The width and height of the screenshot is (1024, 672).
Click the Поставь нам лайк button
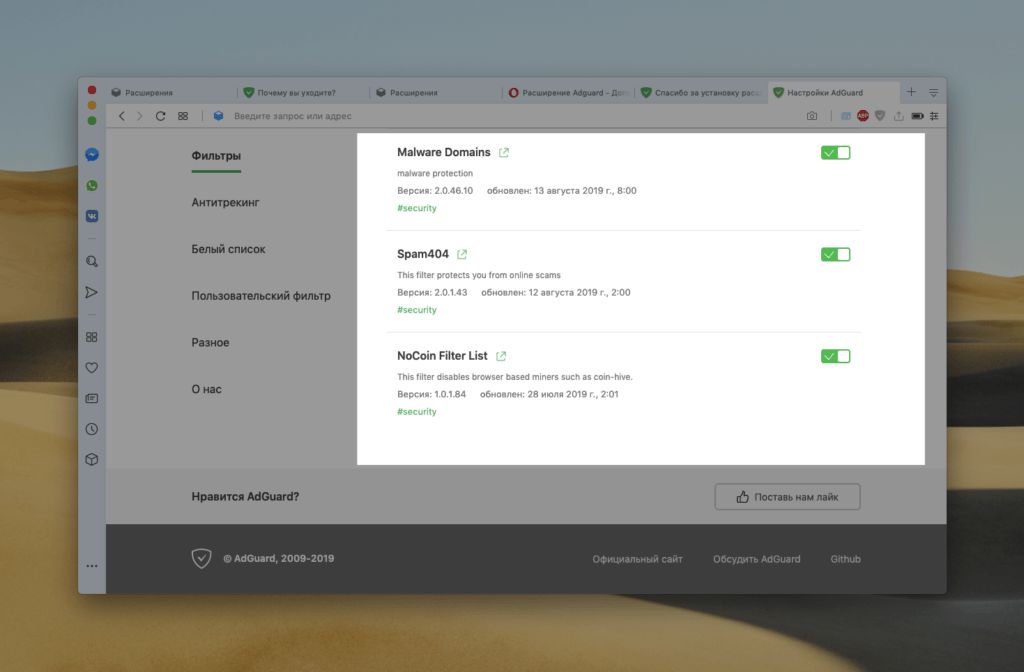click(x=787, y=497)
